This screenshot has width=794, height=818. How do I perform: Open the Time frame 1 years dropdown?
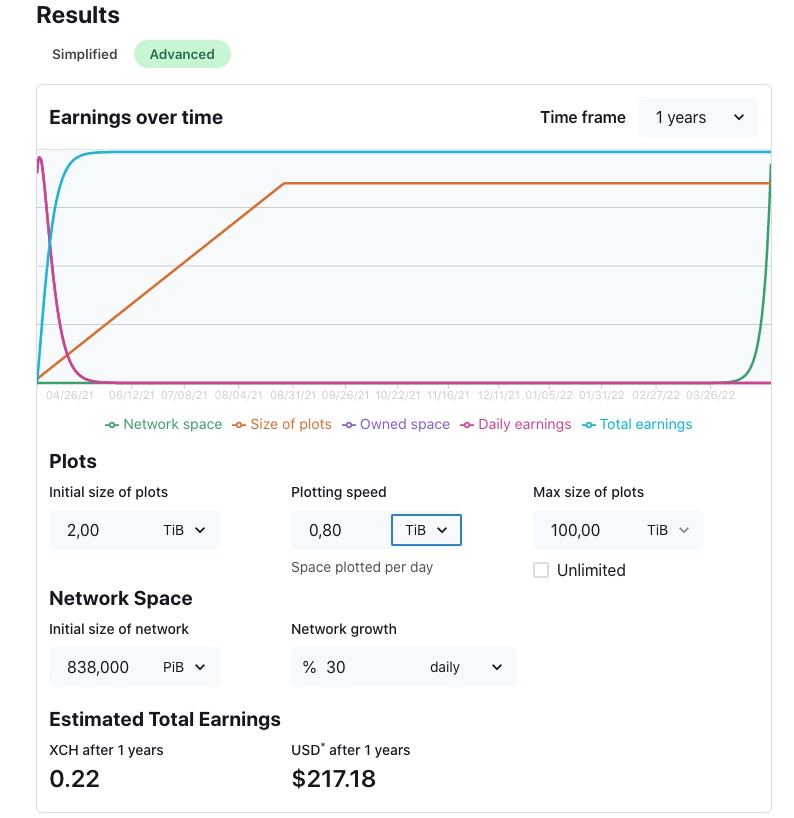point(698,117)
